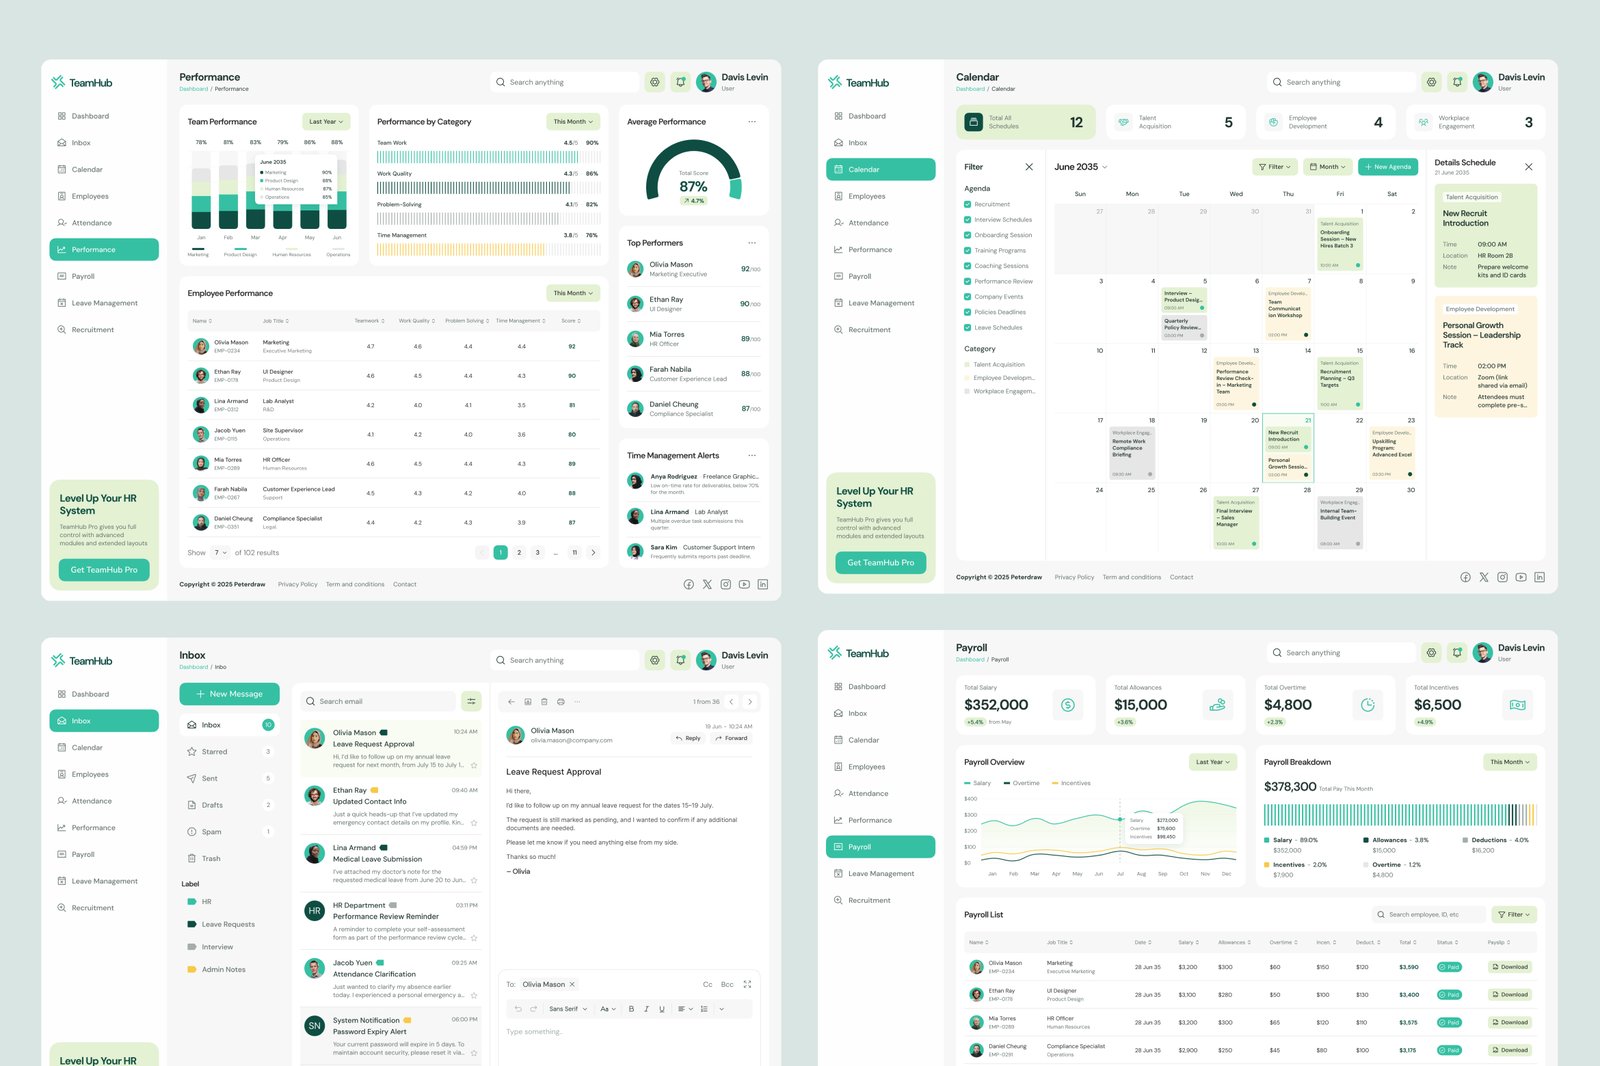Click the Search employee field in Payroll List
1600x1066 pixels.
pos(1430,914)
